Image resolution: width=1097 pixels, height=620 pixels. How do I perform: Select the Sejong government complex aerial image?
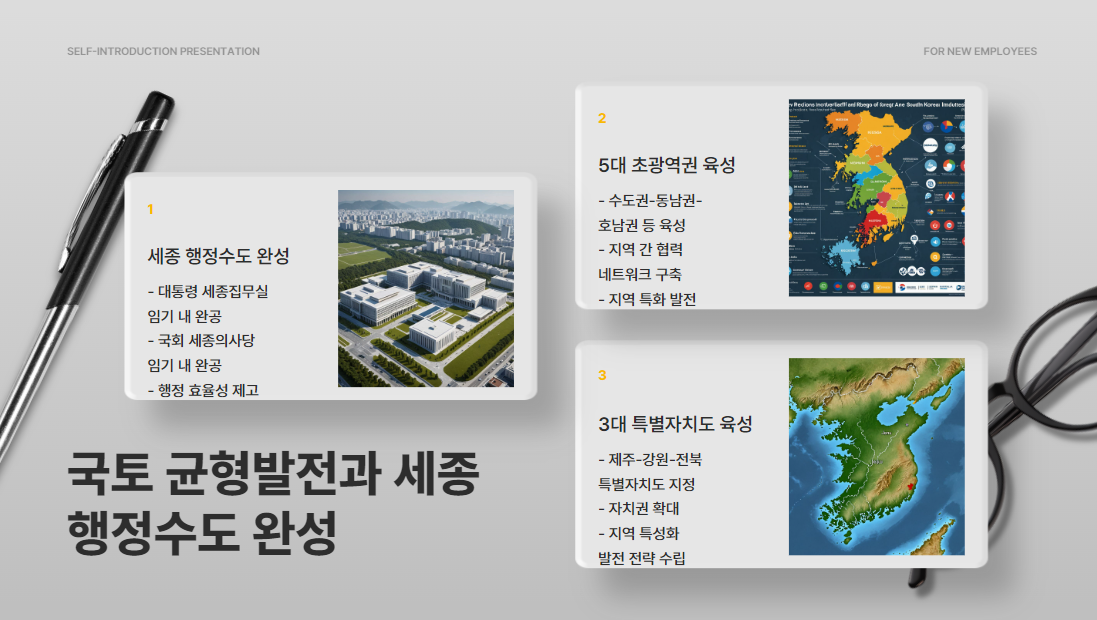pyautogui.click(x=426, y=288)
